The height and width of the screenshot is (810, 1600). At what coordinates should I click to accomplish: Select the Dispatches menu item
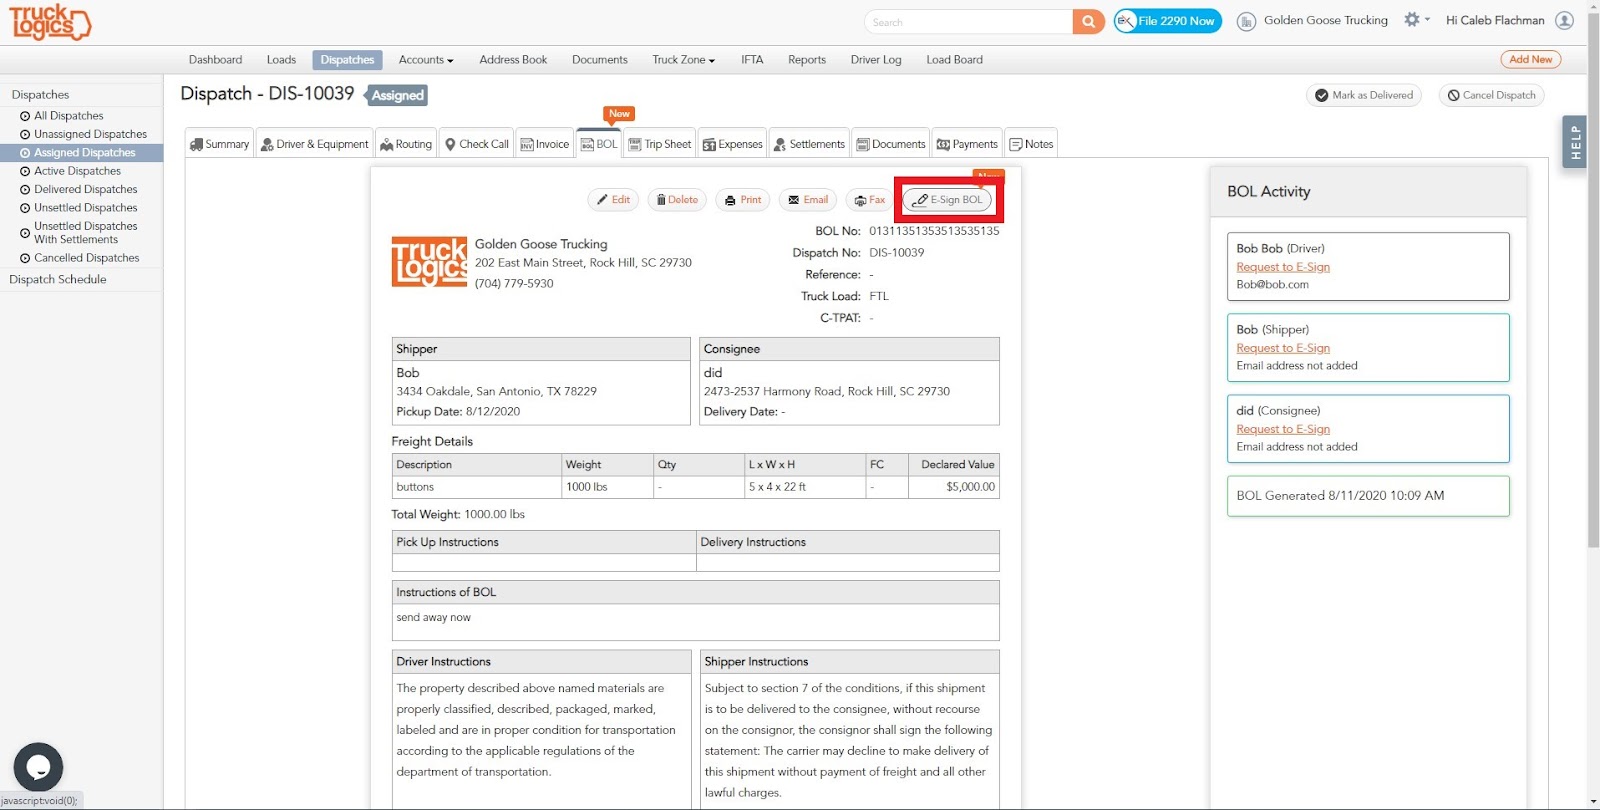[347, 60]
